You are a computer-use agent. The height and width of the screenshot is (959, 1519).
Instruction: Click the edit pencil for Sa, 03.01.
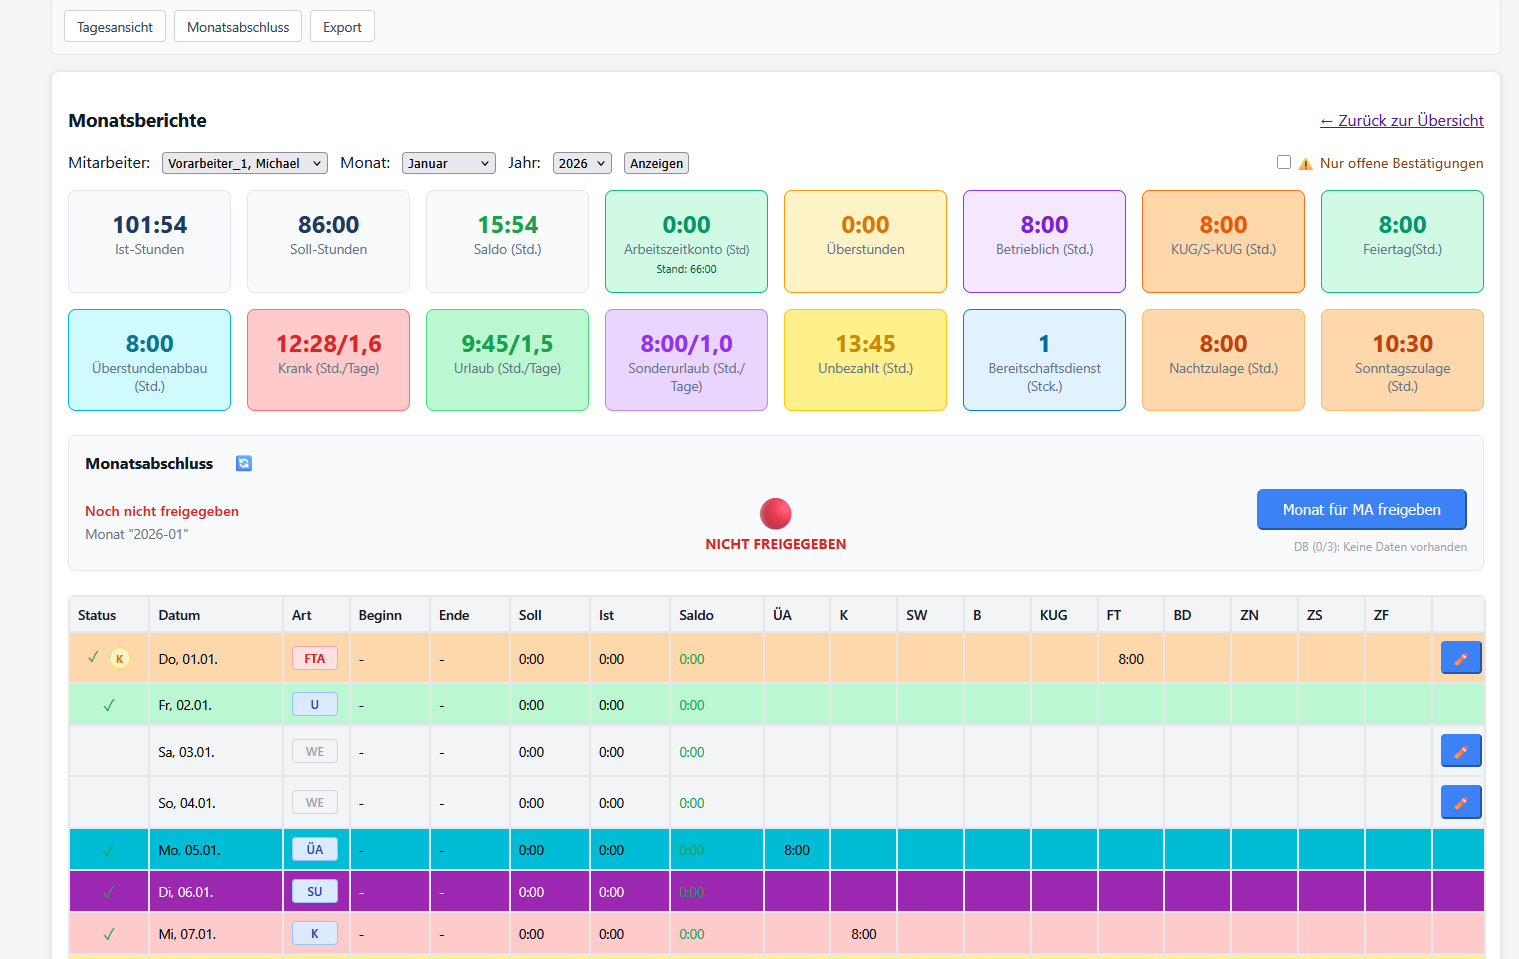point(1461,751)
